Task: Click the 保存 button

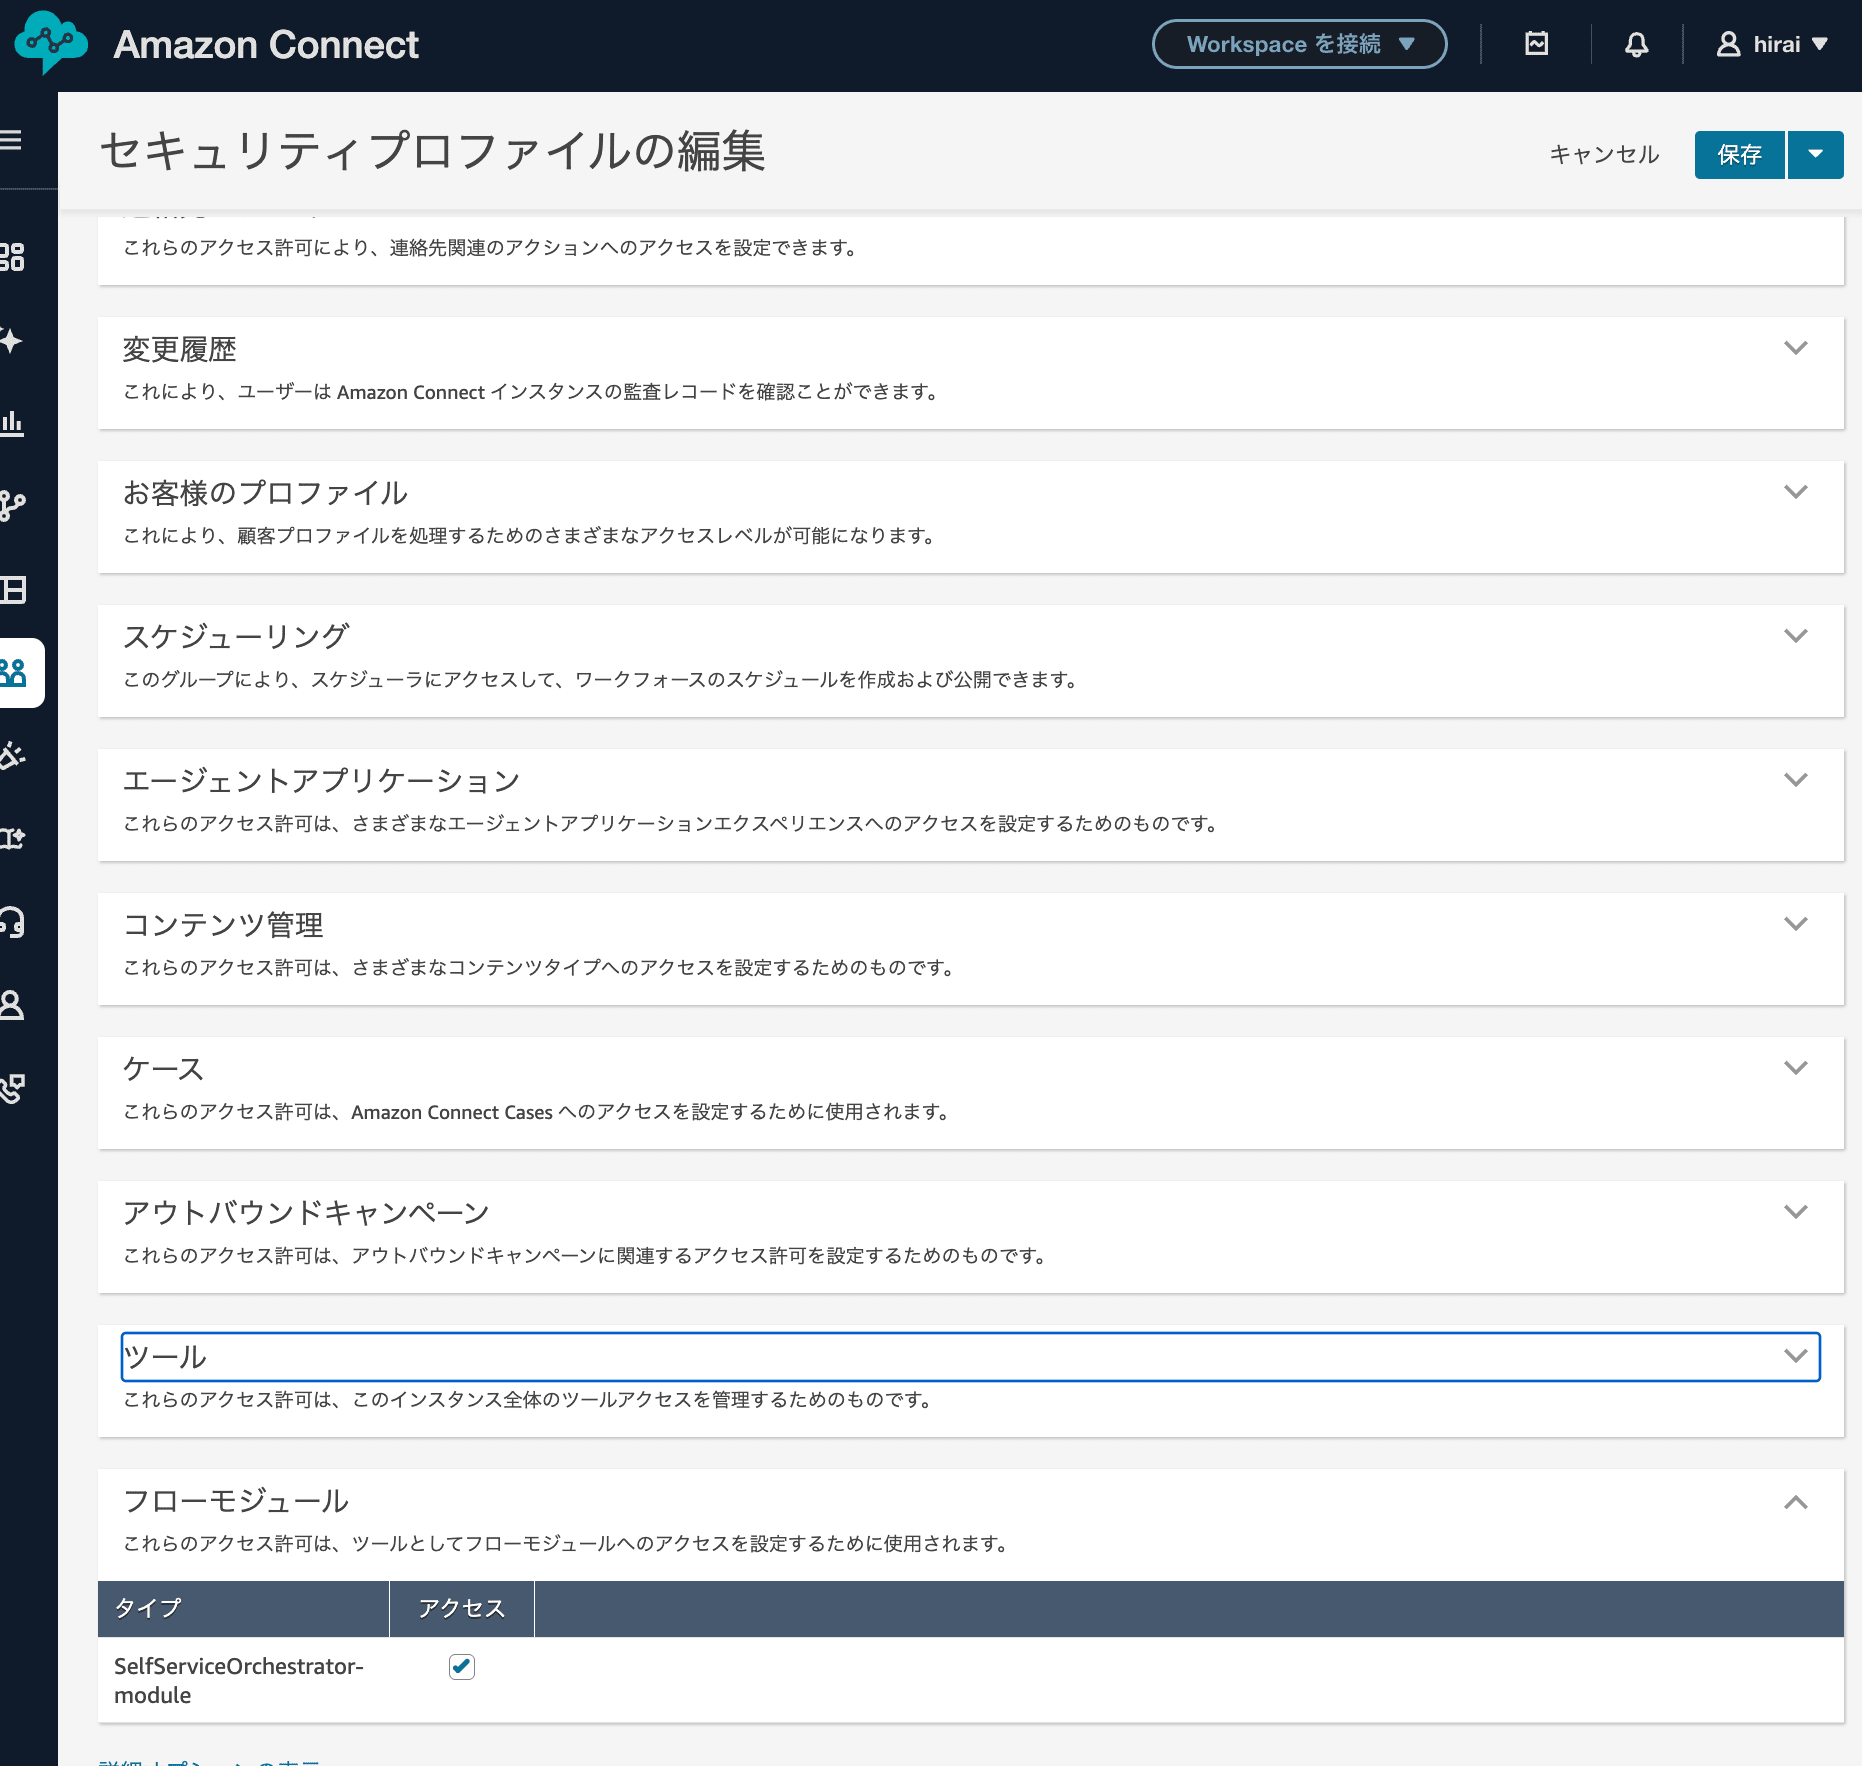Action: point(1738,155)
